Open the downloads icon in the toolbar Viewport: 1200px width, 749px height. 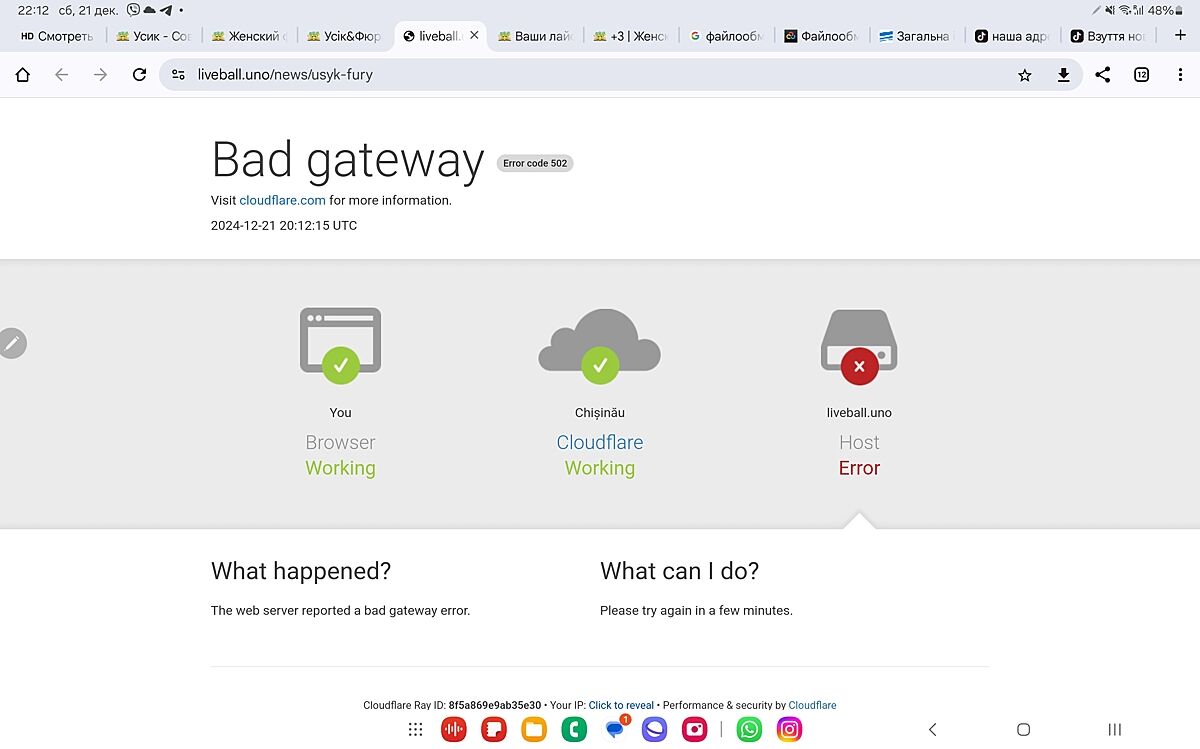coord(1063,75)
